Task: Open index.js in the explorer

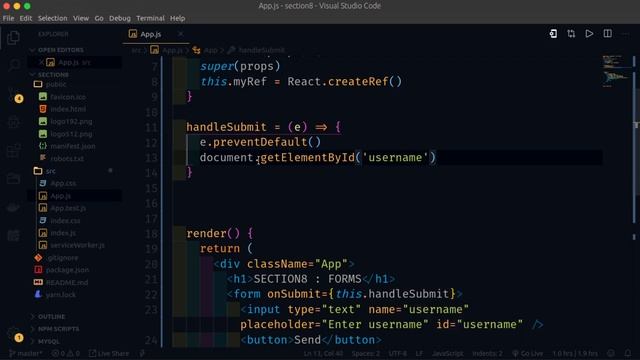Action: pos(58,233)
